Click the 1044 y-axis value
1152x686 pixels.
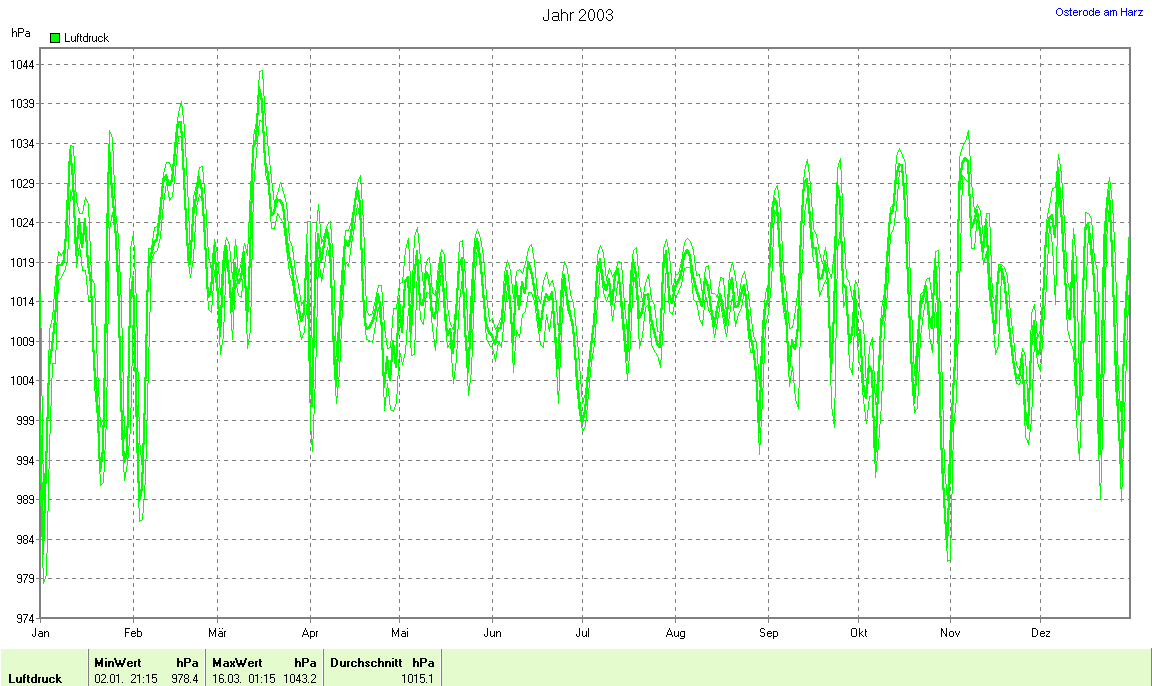click(x=22, y=65)
